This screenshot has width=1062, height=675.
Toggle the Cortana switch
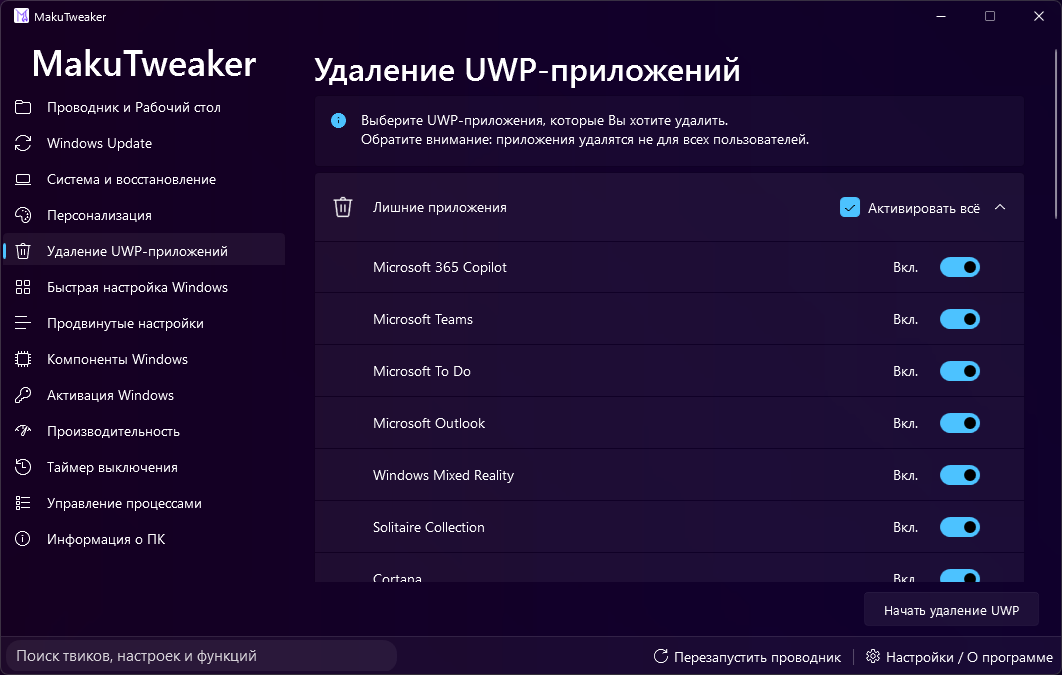960,576
